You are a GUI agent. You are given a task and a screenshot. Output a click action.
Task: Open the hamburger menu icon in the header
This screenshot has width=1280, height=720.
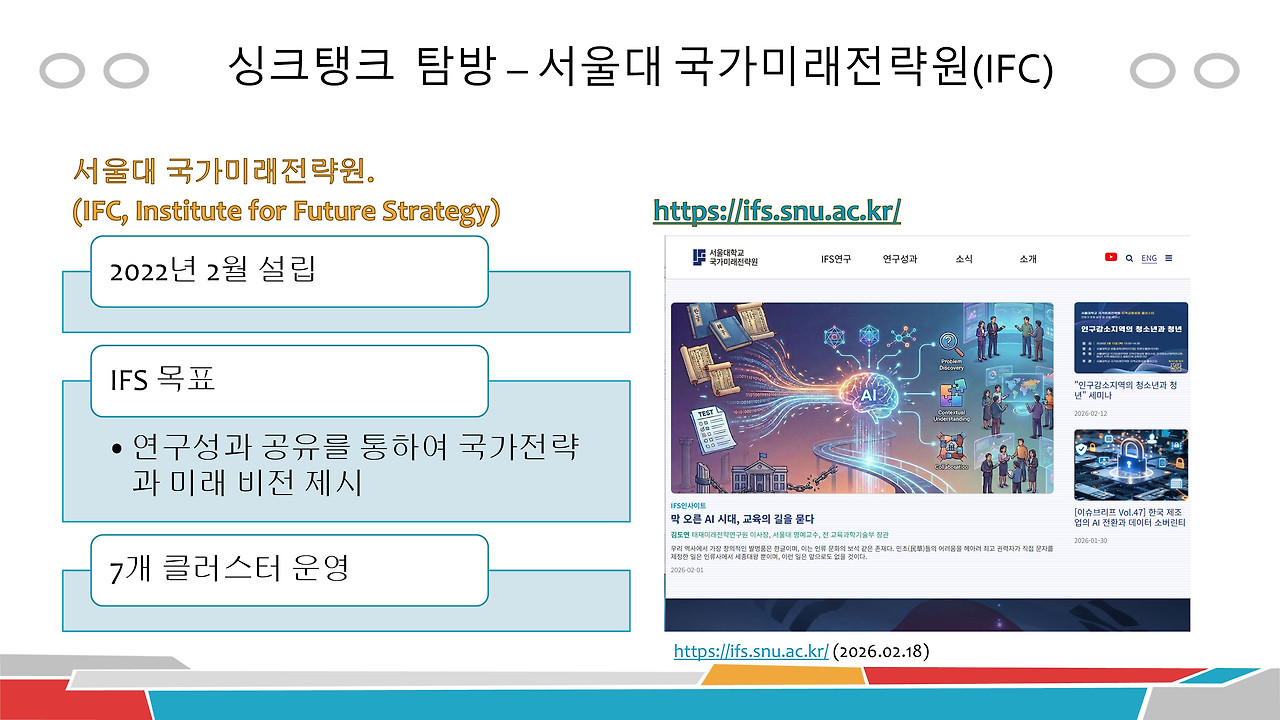(1167, 257)
